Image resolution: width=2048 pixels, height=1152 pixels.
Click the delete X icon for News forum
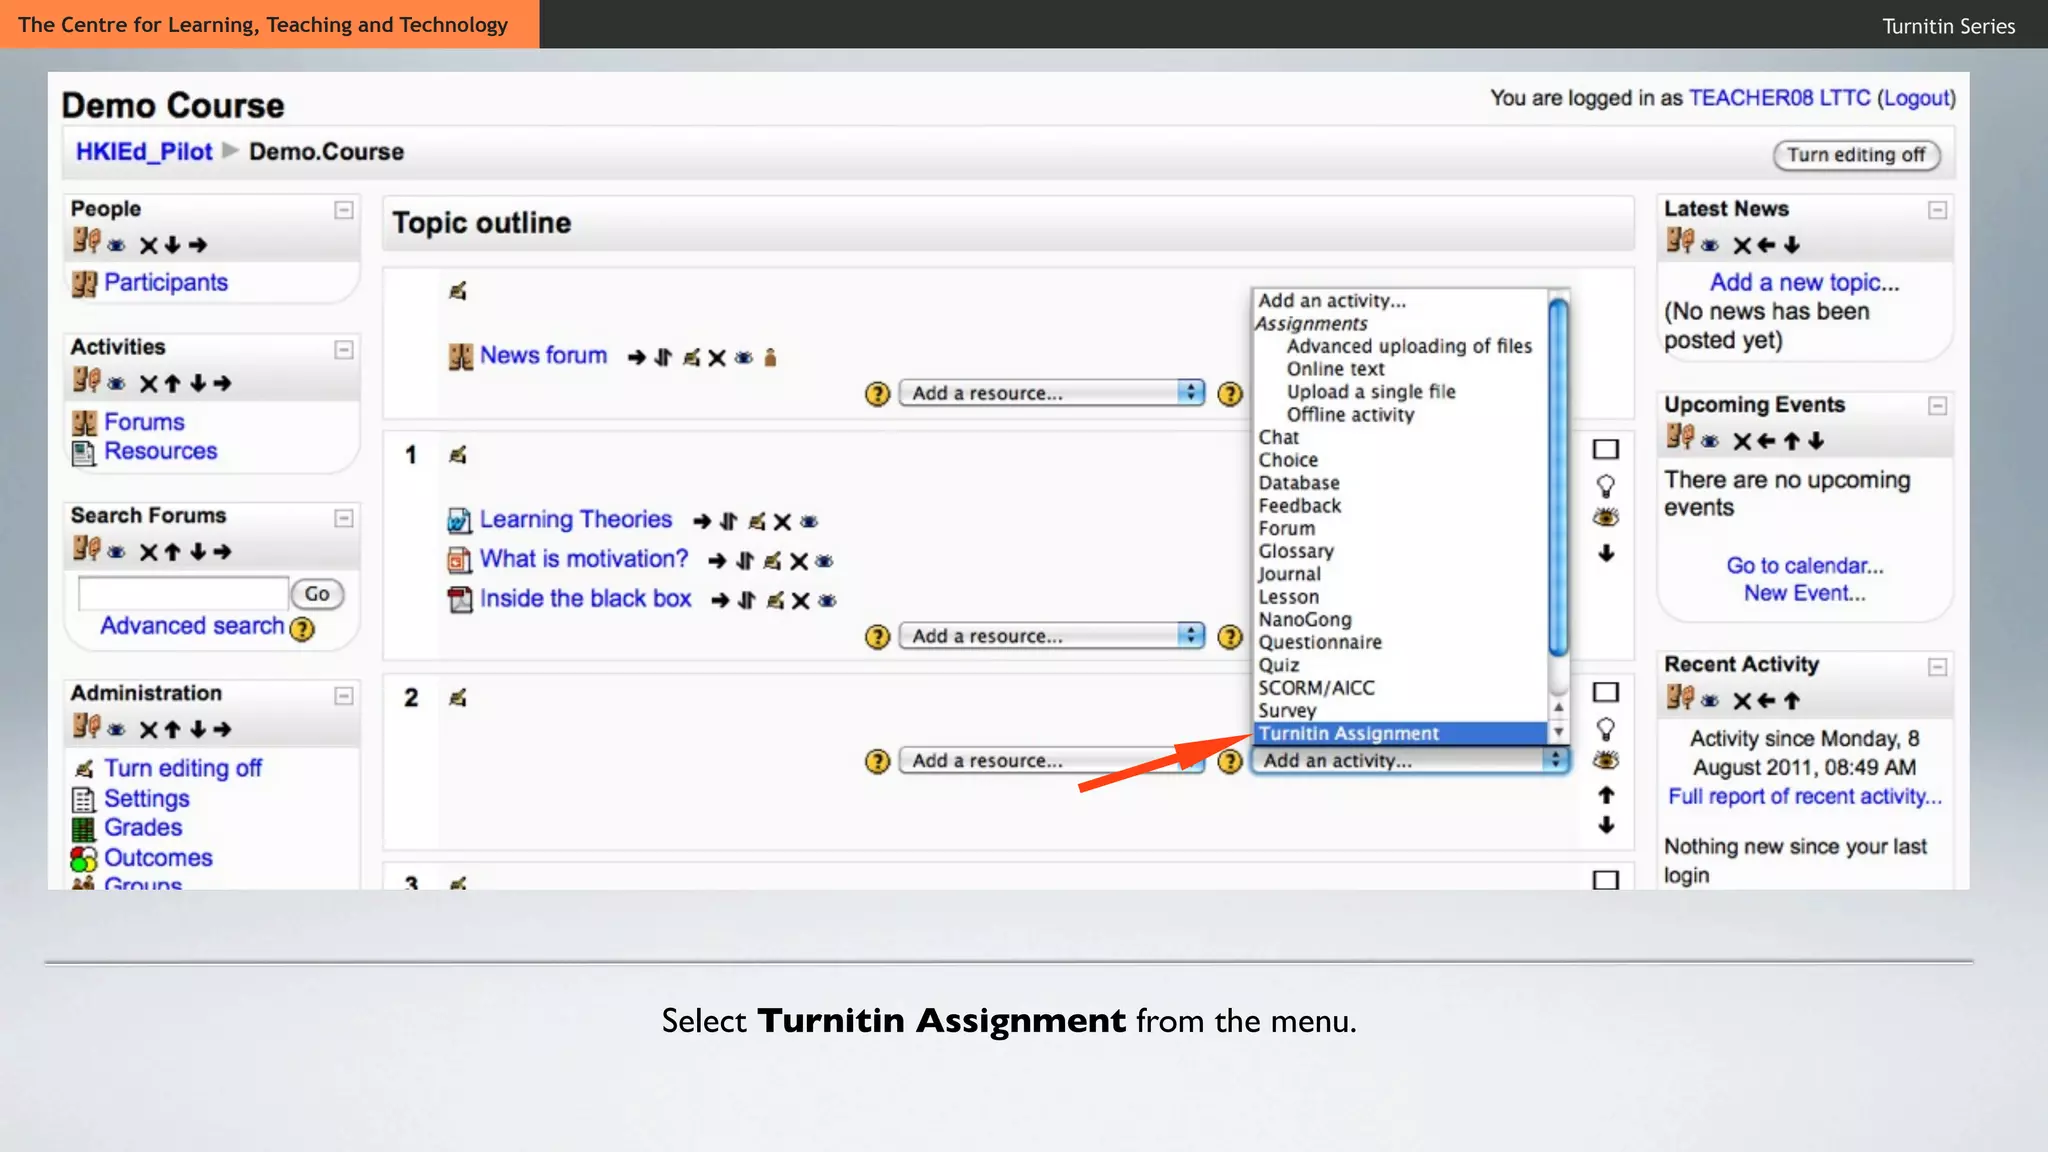717,357
